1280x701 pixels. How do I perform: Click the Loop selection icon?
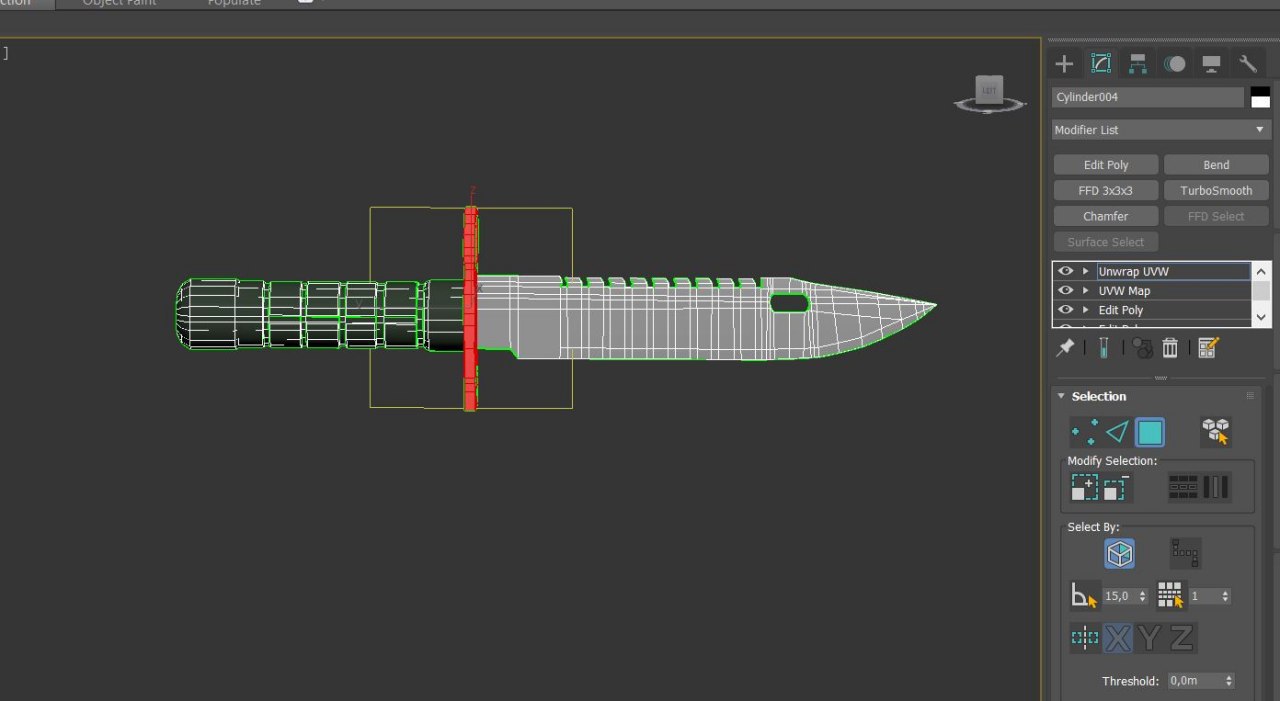(x=1183, y=487)
